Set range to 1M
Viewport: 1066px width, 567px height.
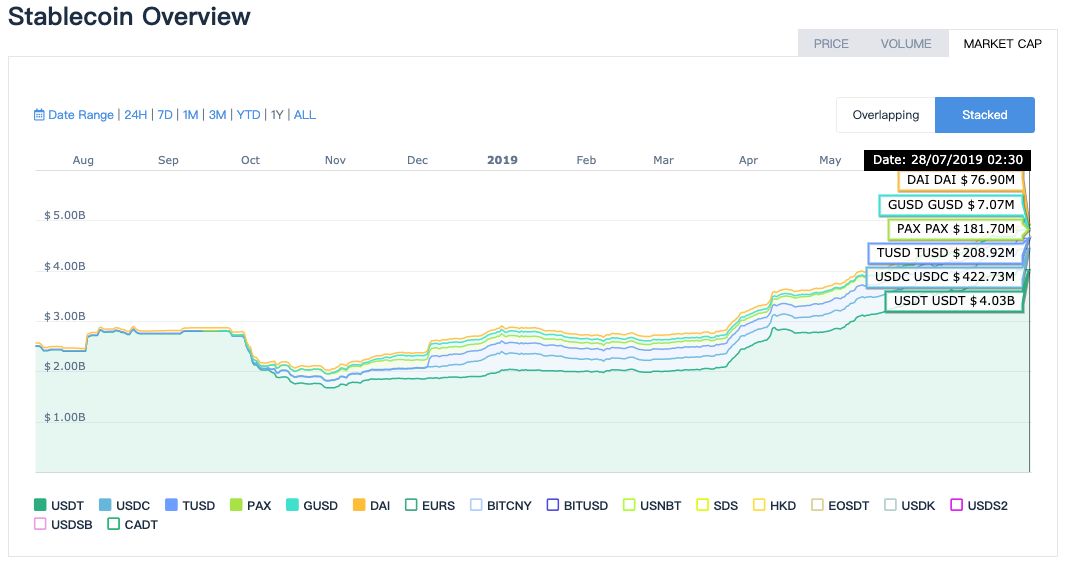(190, 115)
